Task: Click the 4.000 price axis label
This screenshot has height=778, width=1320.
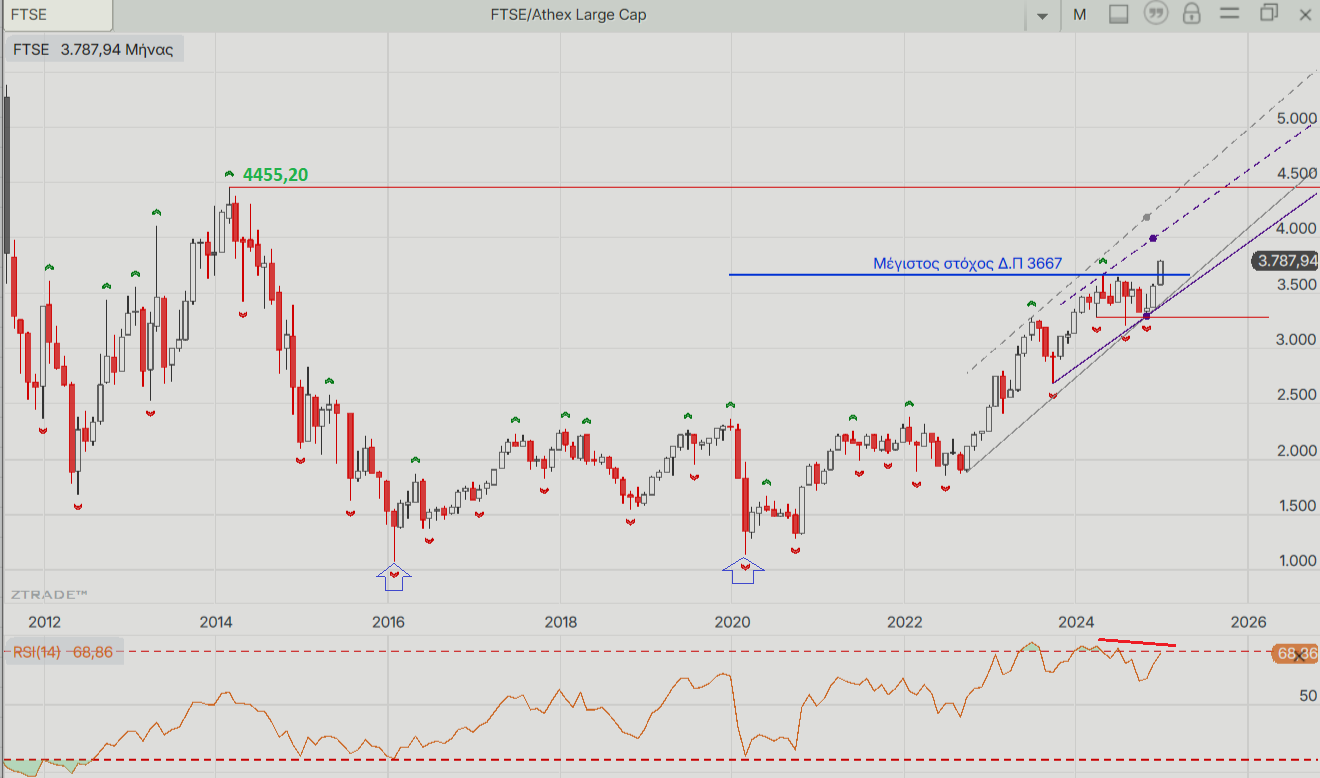Action: [1297, 229]
